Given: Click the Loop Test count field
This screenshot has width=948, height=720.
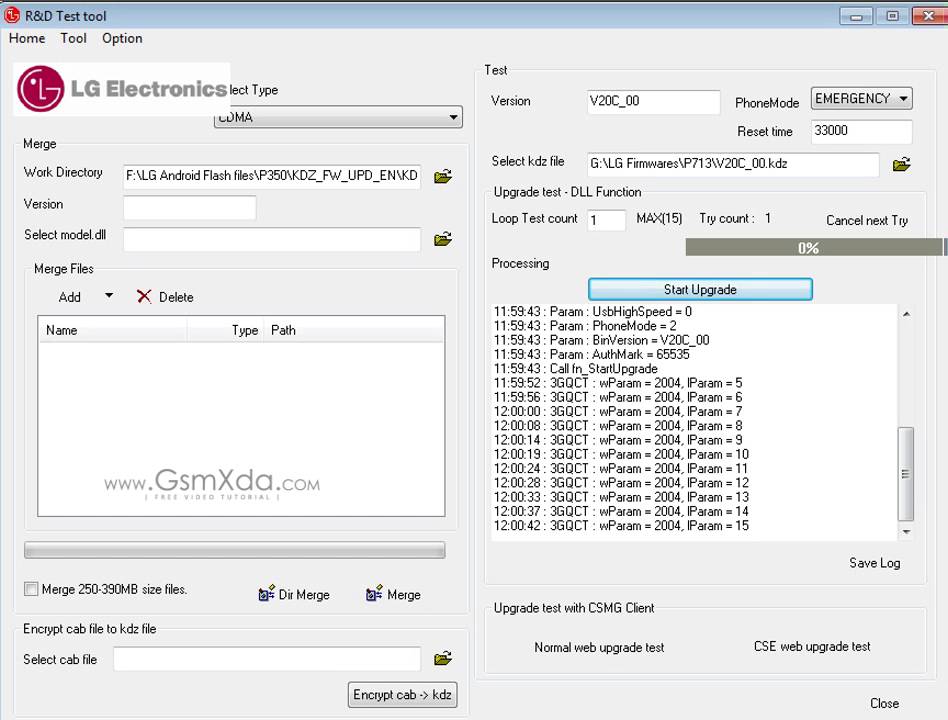Looking at the screenshot, I should click(x=606, y=220).
